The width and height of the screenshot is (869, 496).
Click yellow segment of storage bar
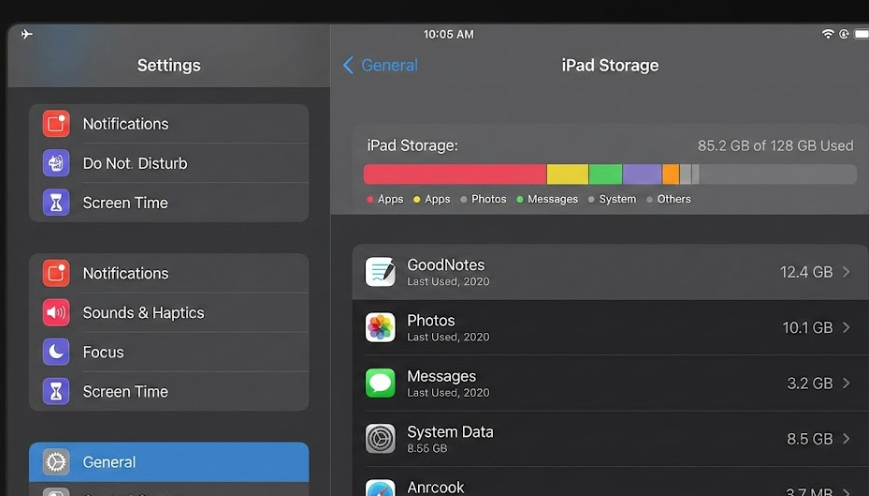[x=568, y=174]
